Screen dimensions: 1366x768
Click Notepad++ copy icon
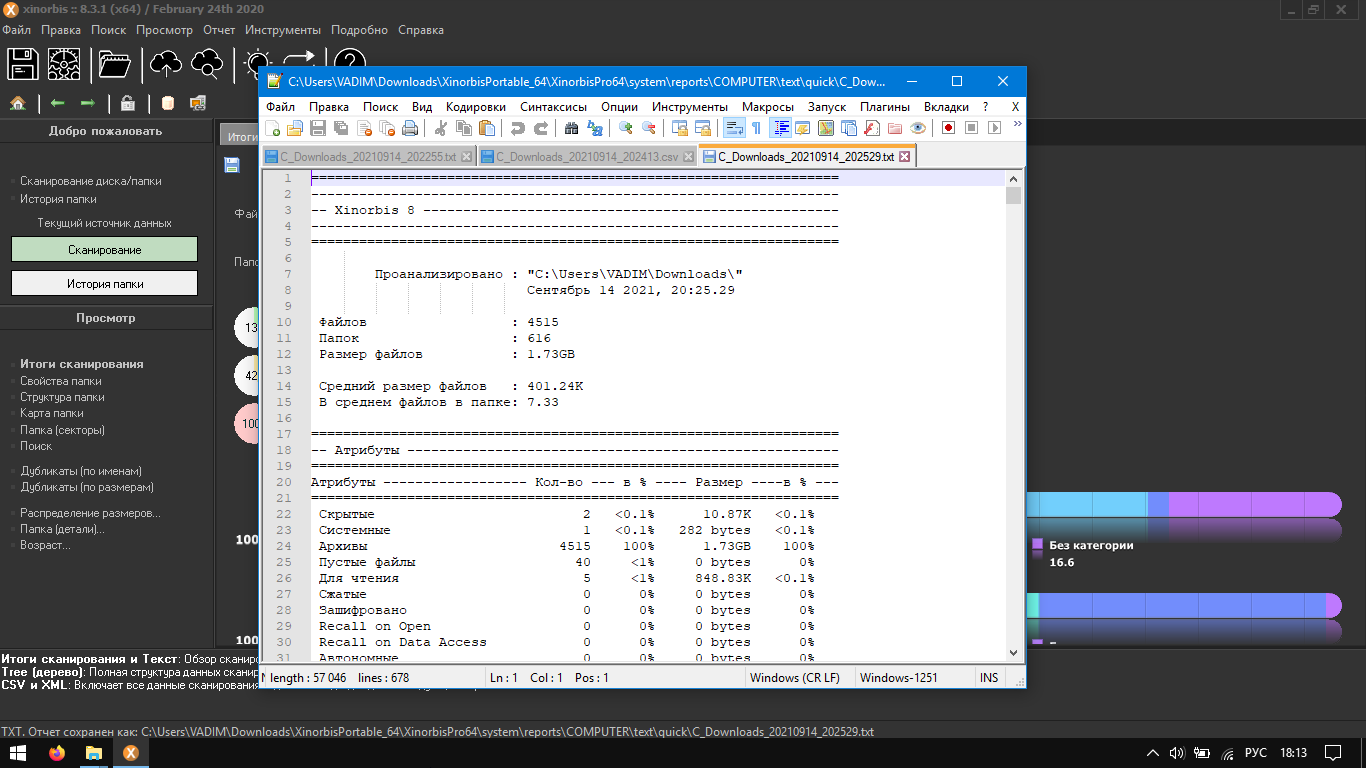(x=464, y=128)
